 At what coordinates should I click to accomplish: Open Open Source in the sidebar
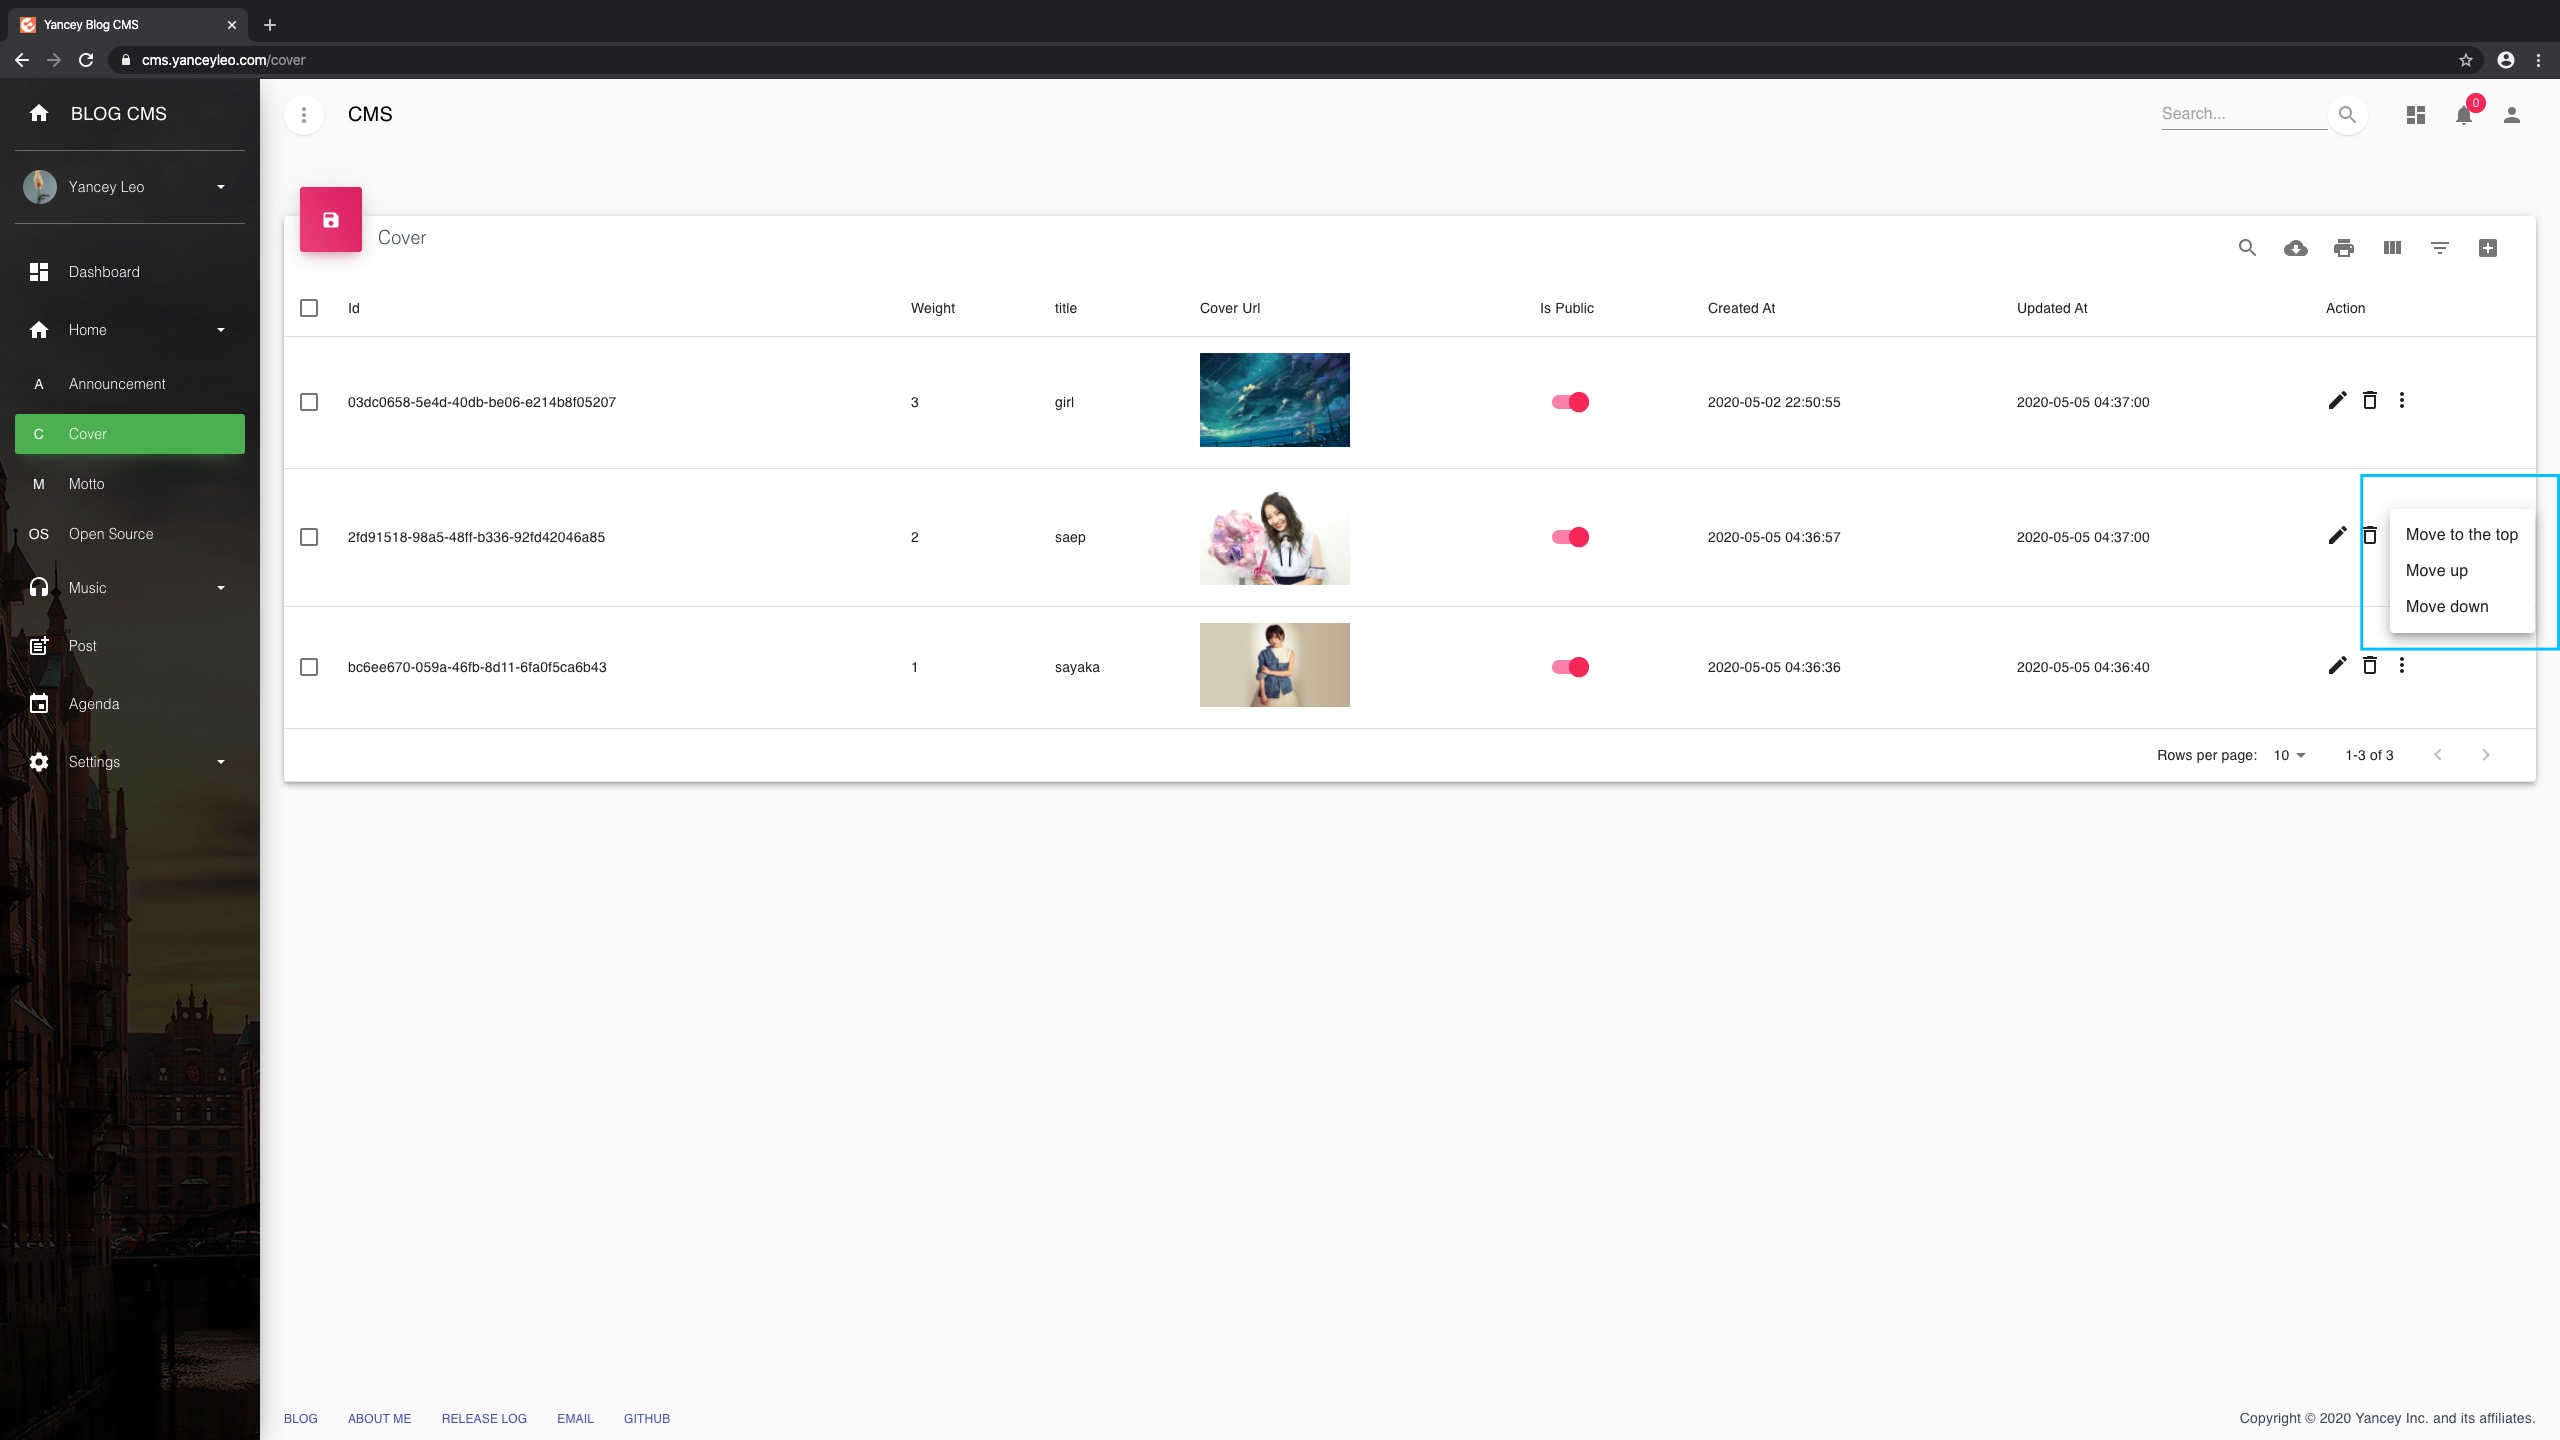(130, 534)
